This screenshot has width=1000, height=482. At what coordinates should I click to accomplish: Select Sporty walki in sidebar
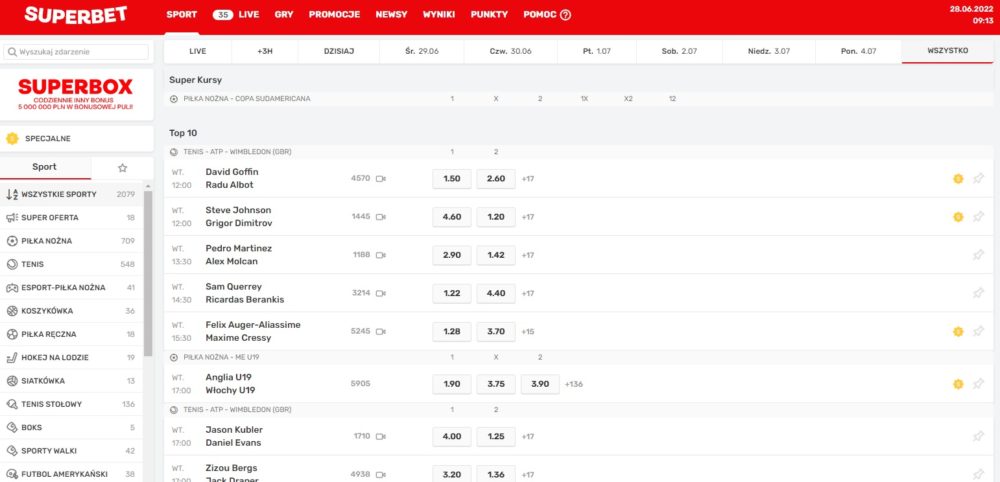[x=71, y=451]
